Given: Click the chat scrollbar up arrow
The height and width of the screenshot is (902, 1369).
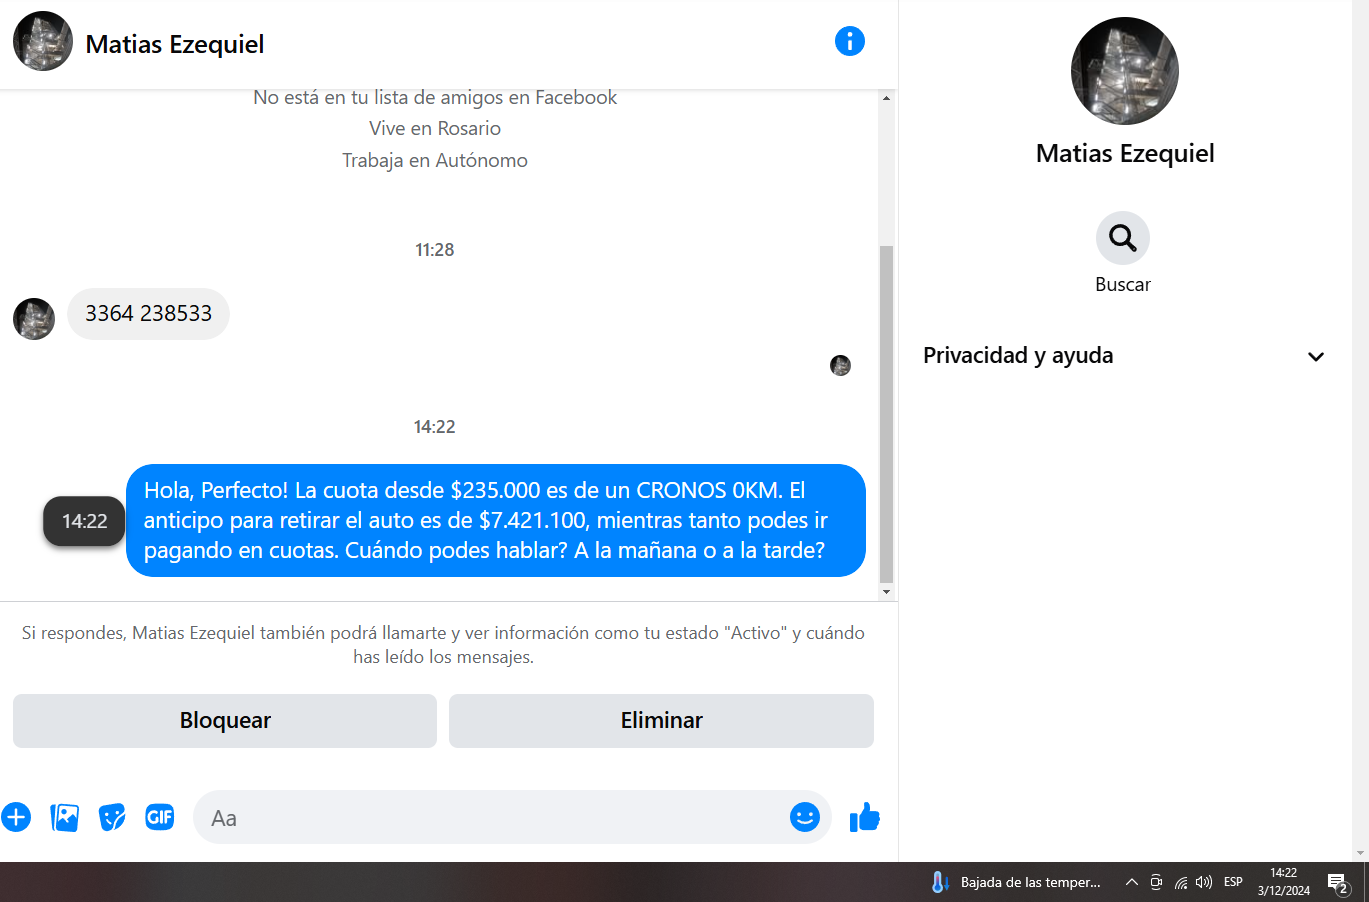Looking at the screenshot, I should [x=886, y=98].
